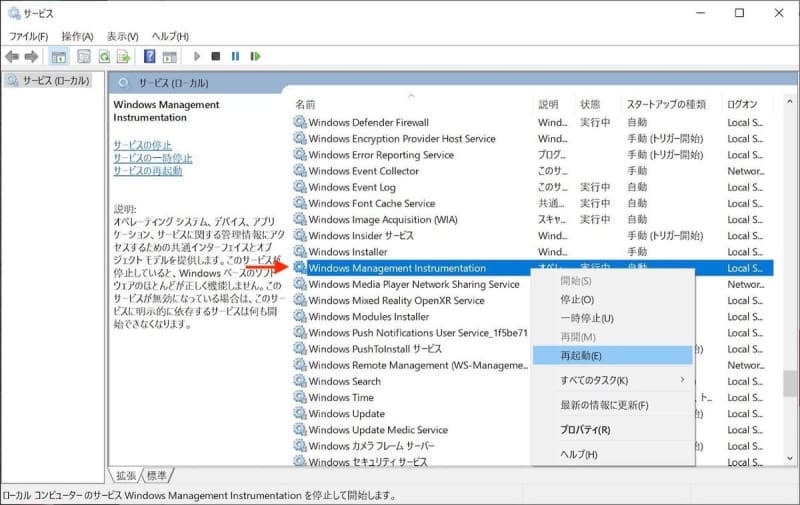Click the gear icon beside Windows Modules Installer
The height and width of the screenshot is (505, 800).
300,316
